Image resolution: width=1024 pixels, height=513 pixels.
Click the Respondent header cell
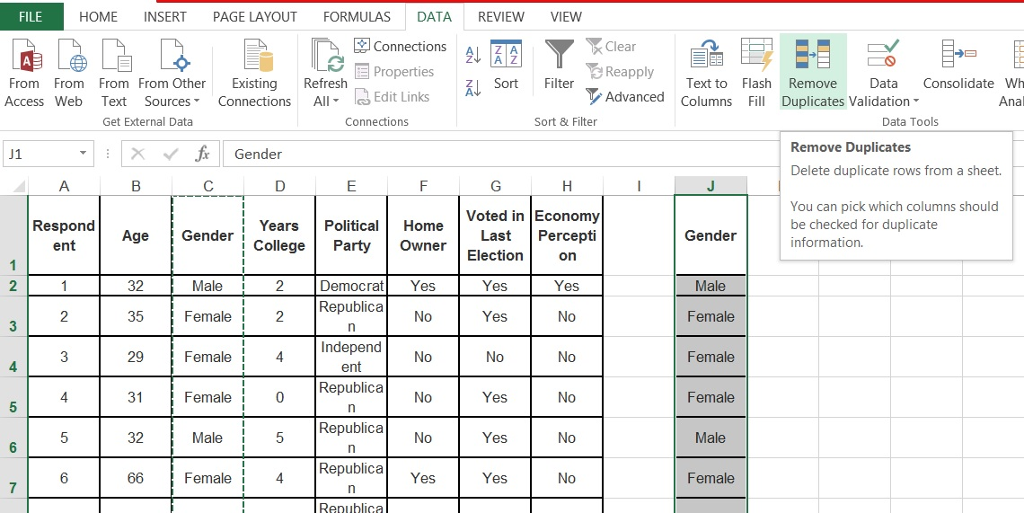(64, 236)
